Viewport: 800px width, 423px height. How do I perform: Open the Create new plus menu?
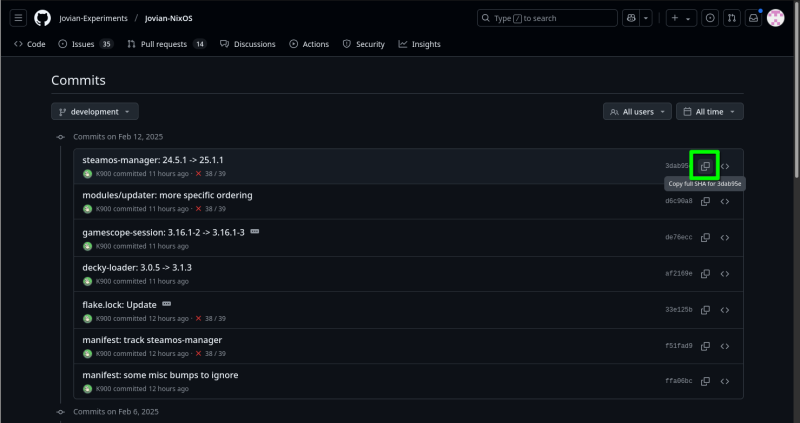(681, 18)
